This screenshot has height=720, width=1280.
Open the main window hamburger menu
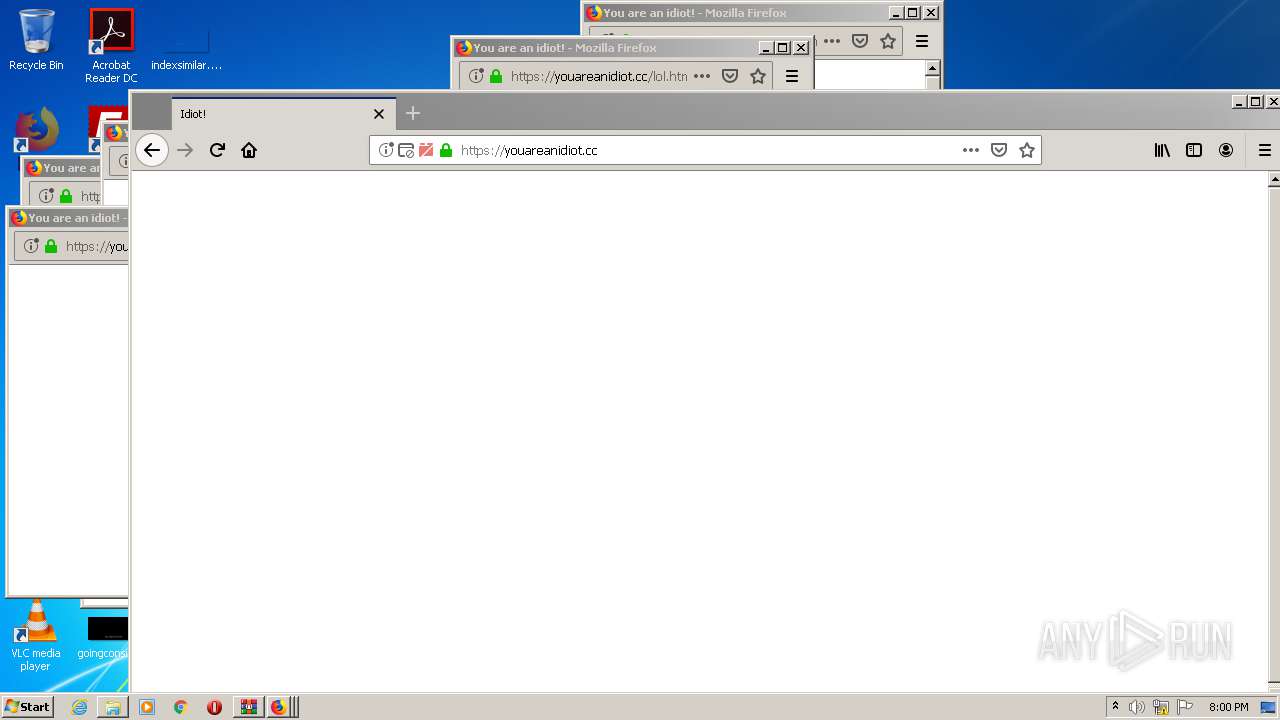point(1265,150)
